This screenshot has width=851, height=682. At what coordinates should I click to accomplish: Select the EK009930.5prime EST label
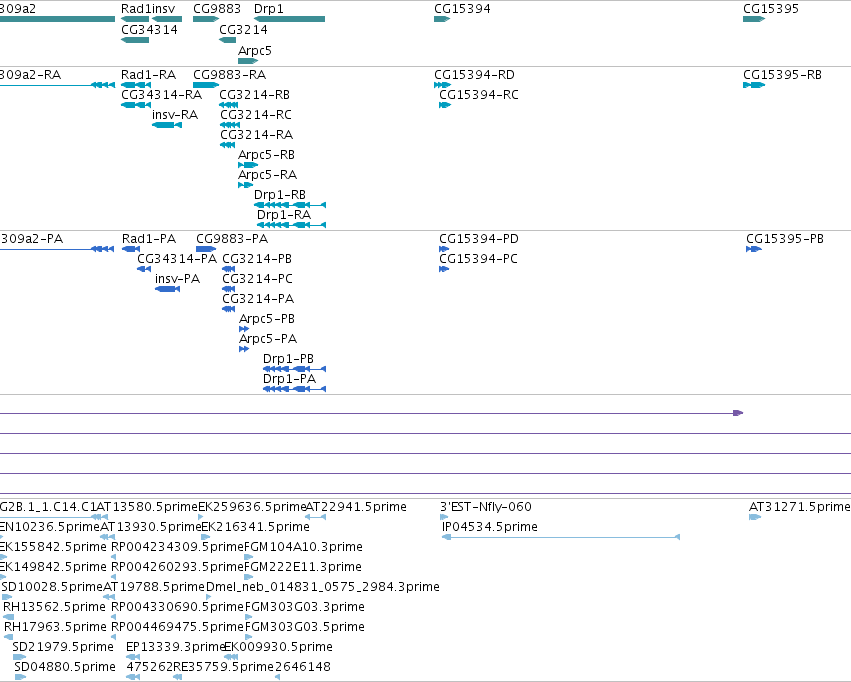278,647
